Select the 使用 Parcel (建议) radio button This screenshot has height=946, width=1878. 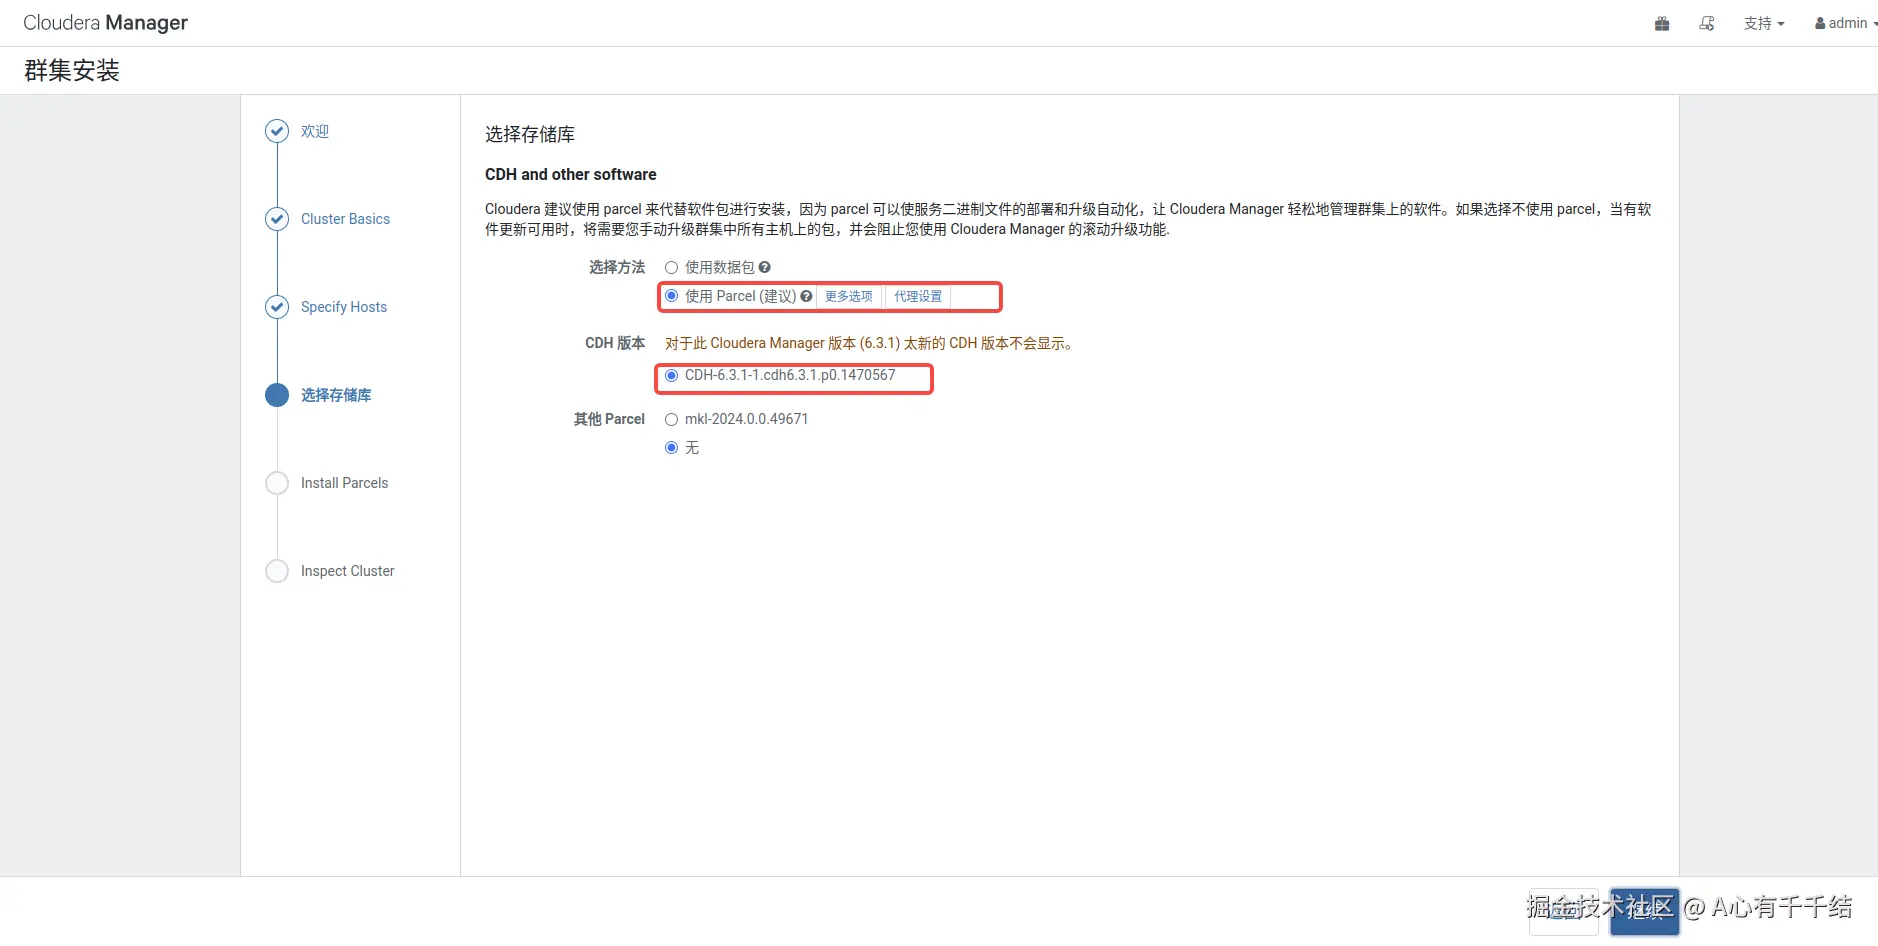tap(672, 296)
